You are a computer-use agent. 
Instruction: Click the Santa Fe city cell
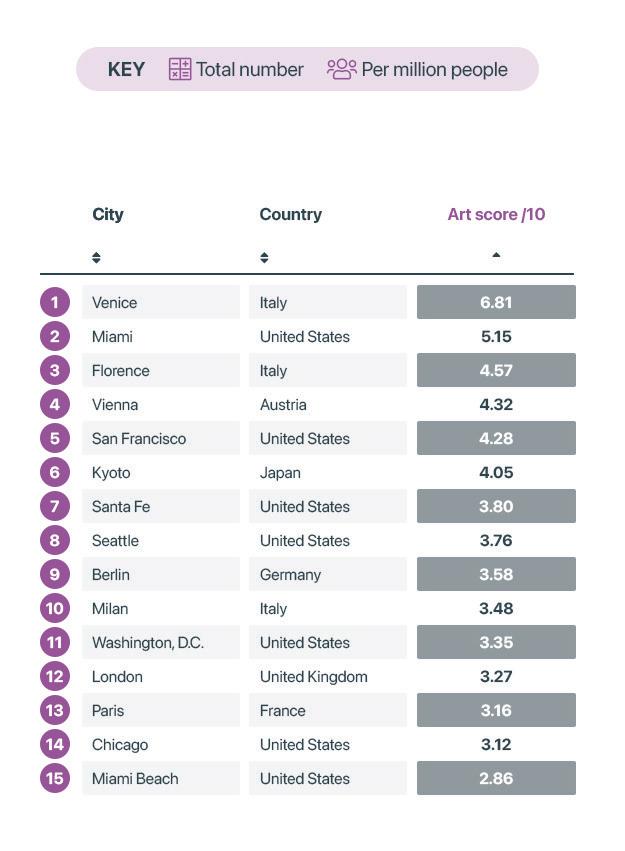tap(160, 506)
